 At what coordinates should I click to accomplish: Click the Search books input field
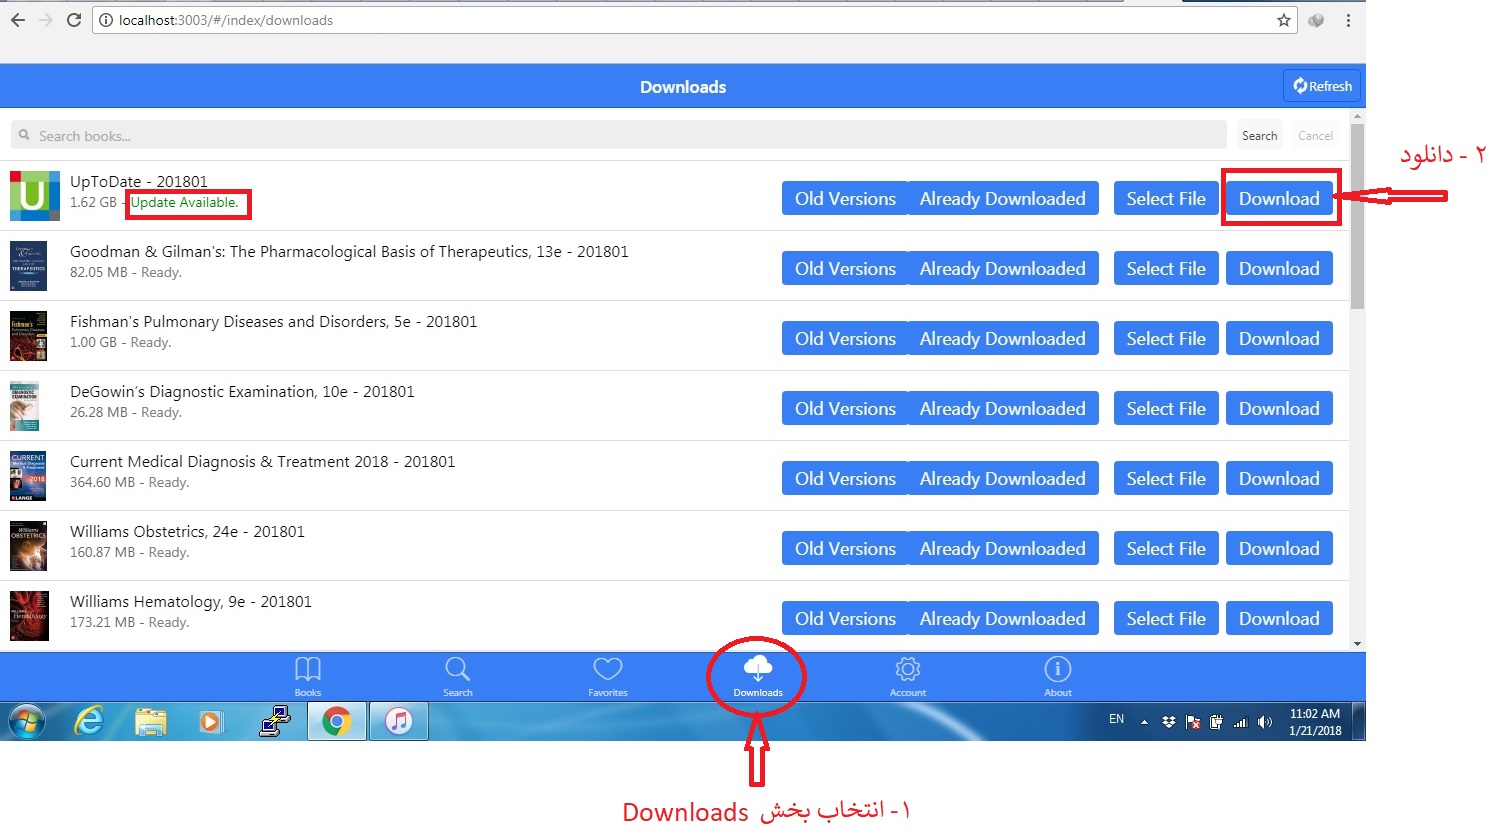620,136
